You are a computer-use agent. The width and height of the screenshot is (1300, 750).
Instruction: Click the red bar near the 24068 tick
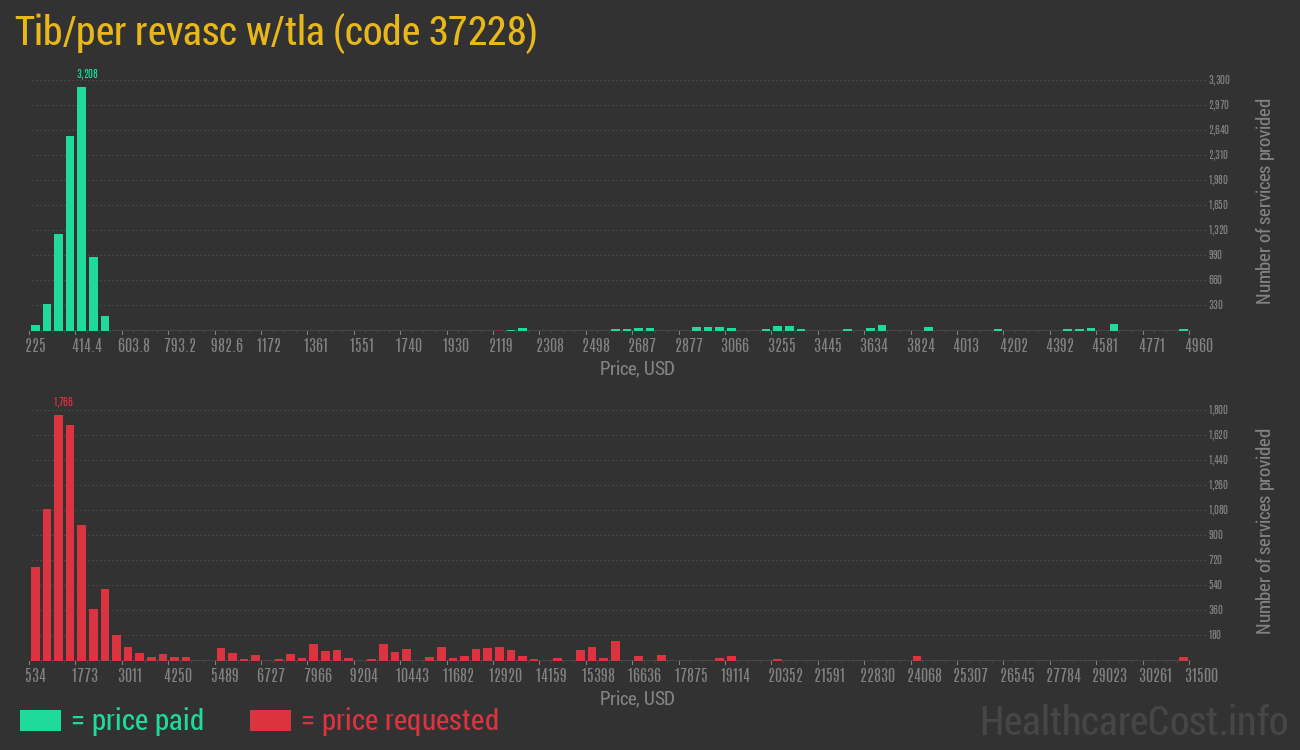click(917, 658)
